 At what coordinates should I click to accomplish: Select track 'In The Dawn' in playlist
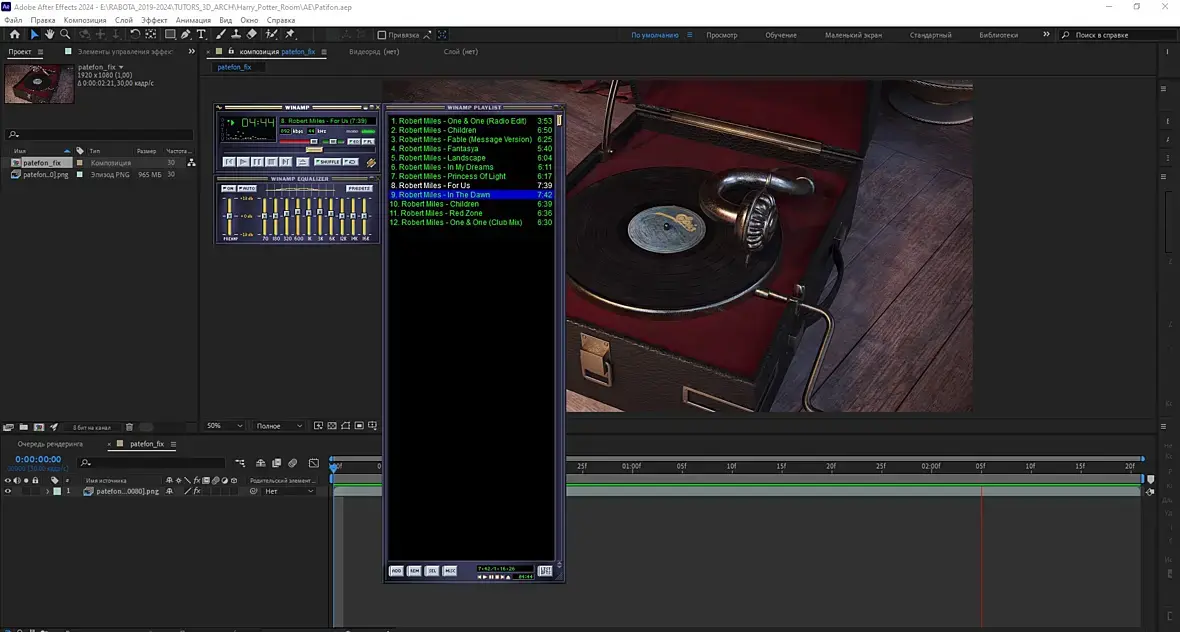pyautogui.click(x=467, y=195)
